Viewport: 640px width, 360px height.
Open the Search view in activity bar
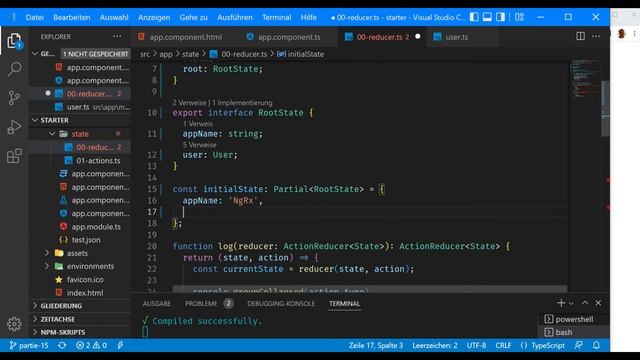click(14, 69)
